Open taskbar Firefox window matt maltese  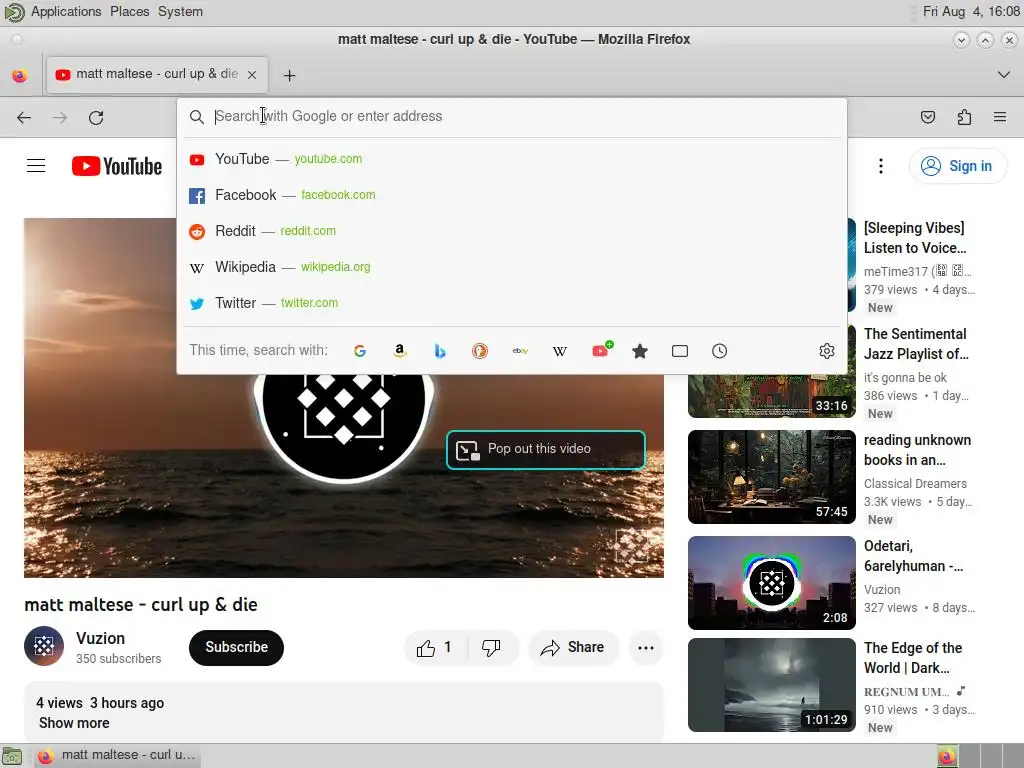click(116, 756)
